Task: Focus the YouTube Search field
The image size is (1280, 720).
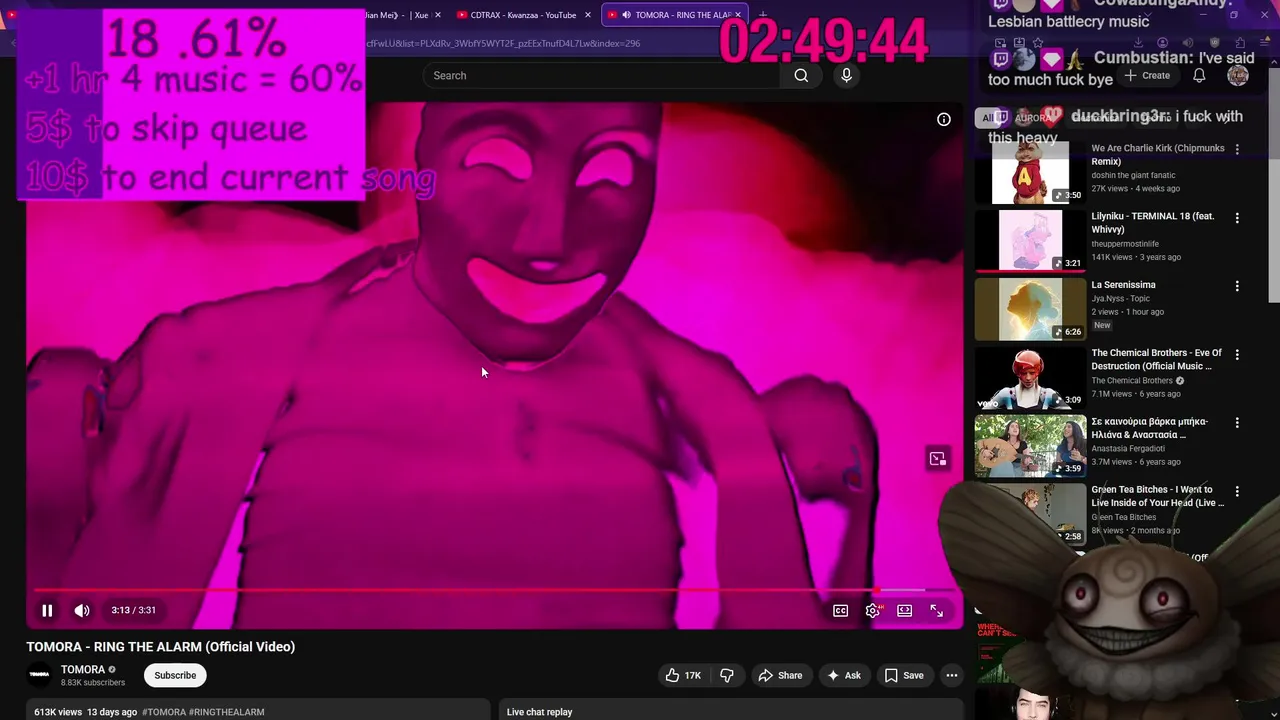Action: [602, 75]
